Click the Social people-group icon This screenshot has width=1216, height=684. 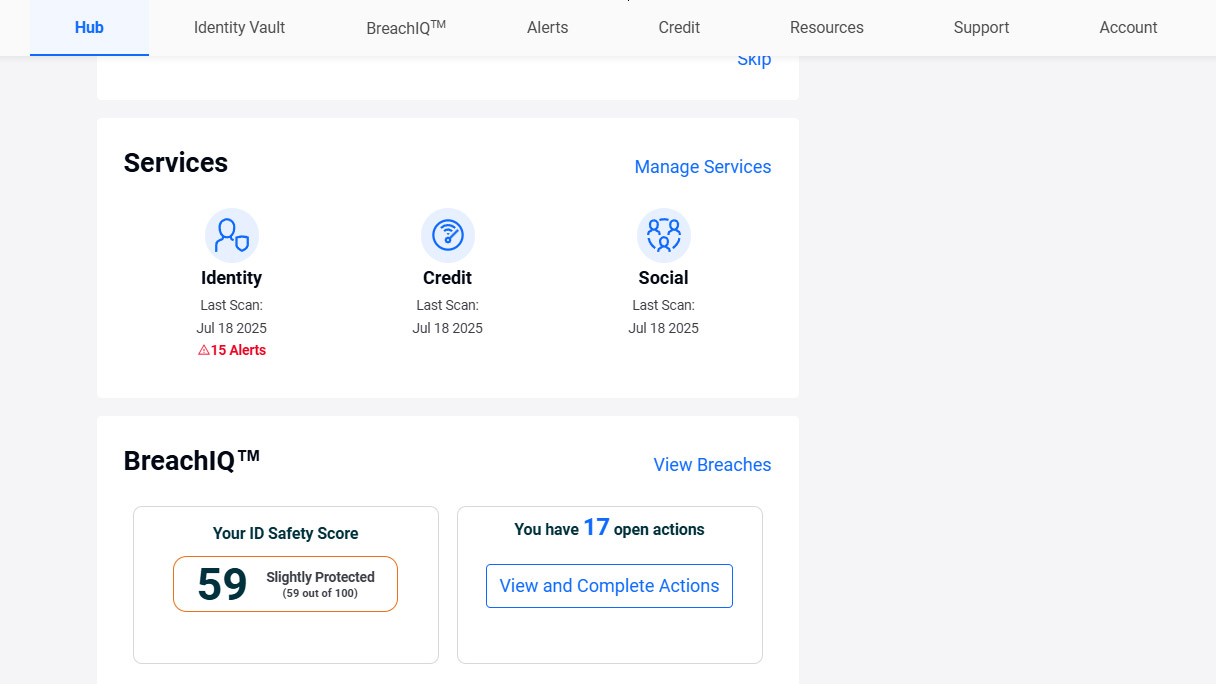pos(663,236)
